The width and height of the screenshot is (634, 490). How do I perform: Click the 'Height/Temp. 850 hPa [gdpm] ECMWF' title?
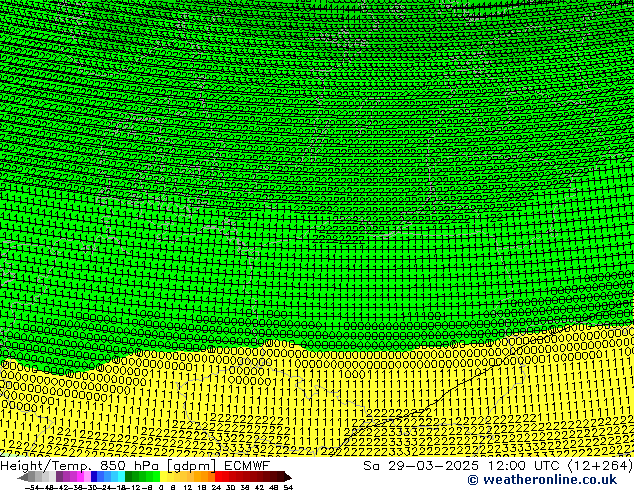(x=135, y=466)
